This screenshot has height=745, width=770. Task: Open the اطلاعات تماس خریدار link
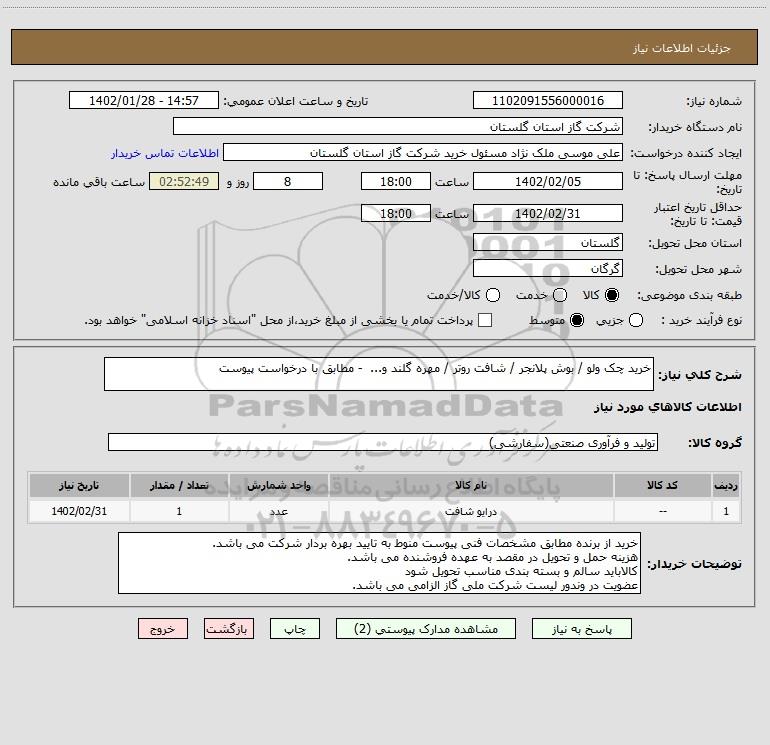click(x=165, y=153)
